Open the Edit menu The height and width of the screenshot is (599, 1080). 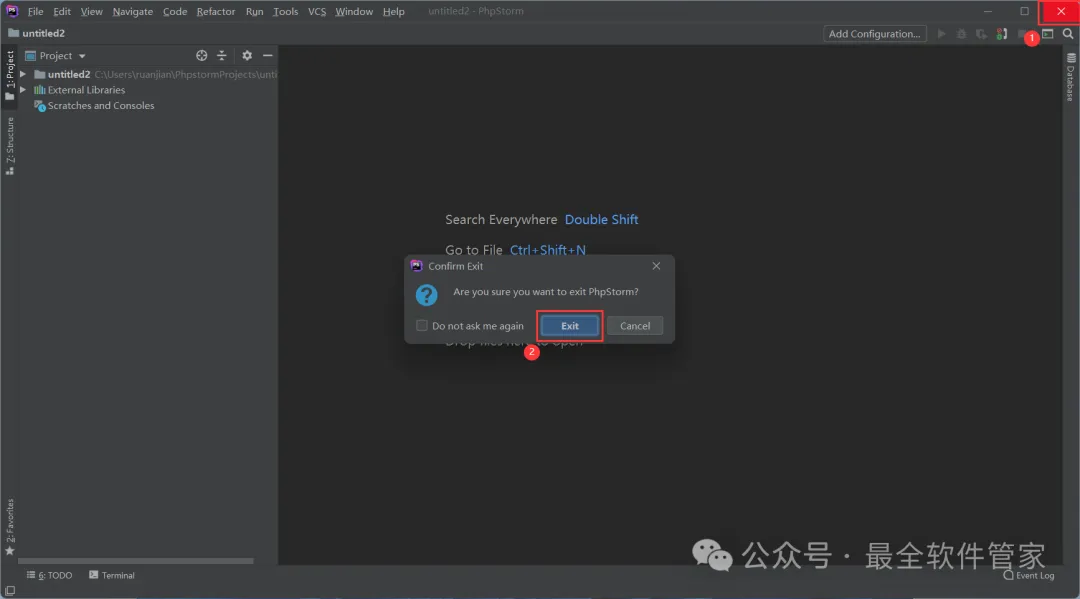(62, 11)
